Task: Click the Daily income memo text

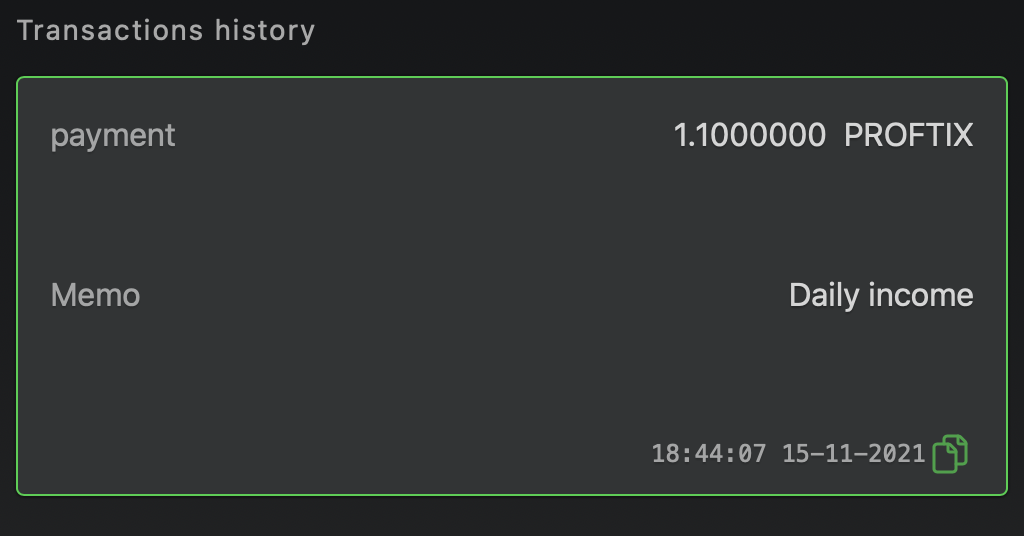Action: tap(880, 295)
